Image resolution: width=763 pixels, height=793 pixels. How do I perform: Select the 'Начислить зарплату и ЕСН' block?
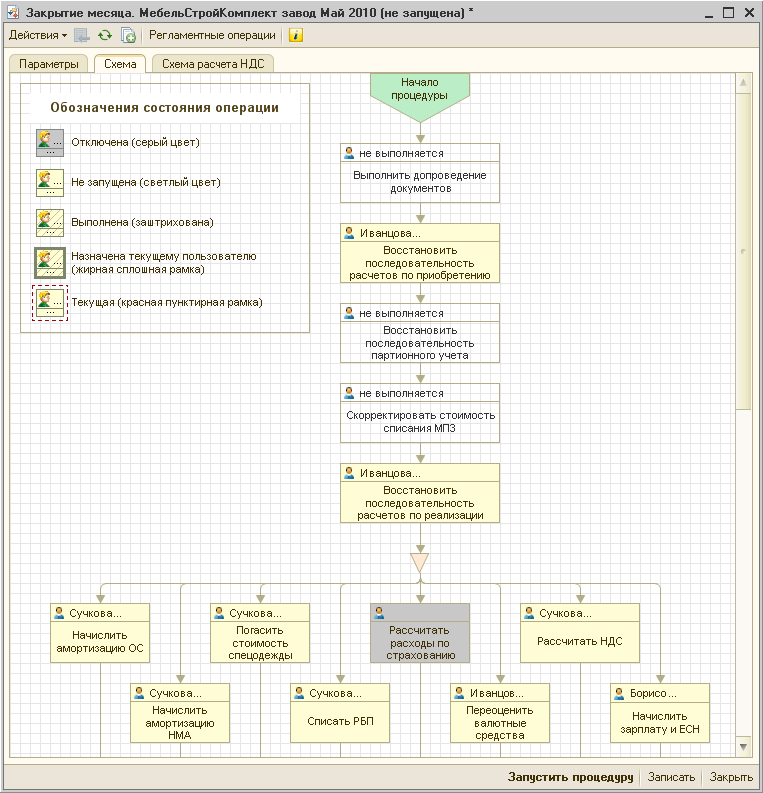click(x=660, y=713)
